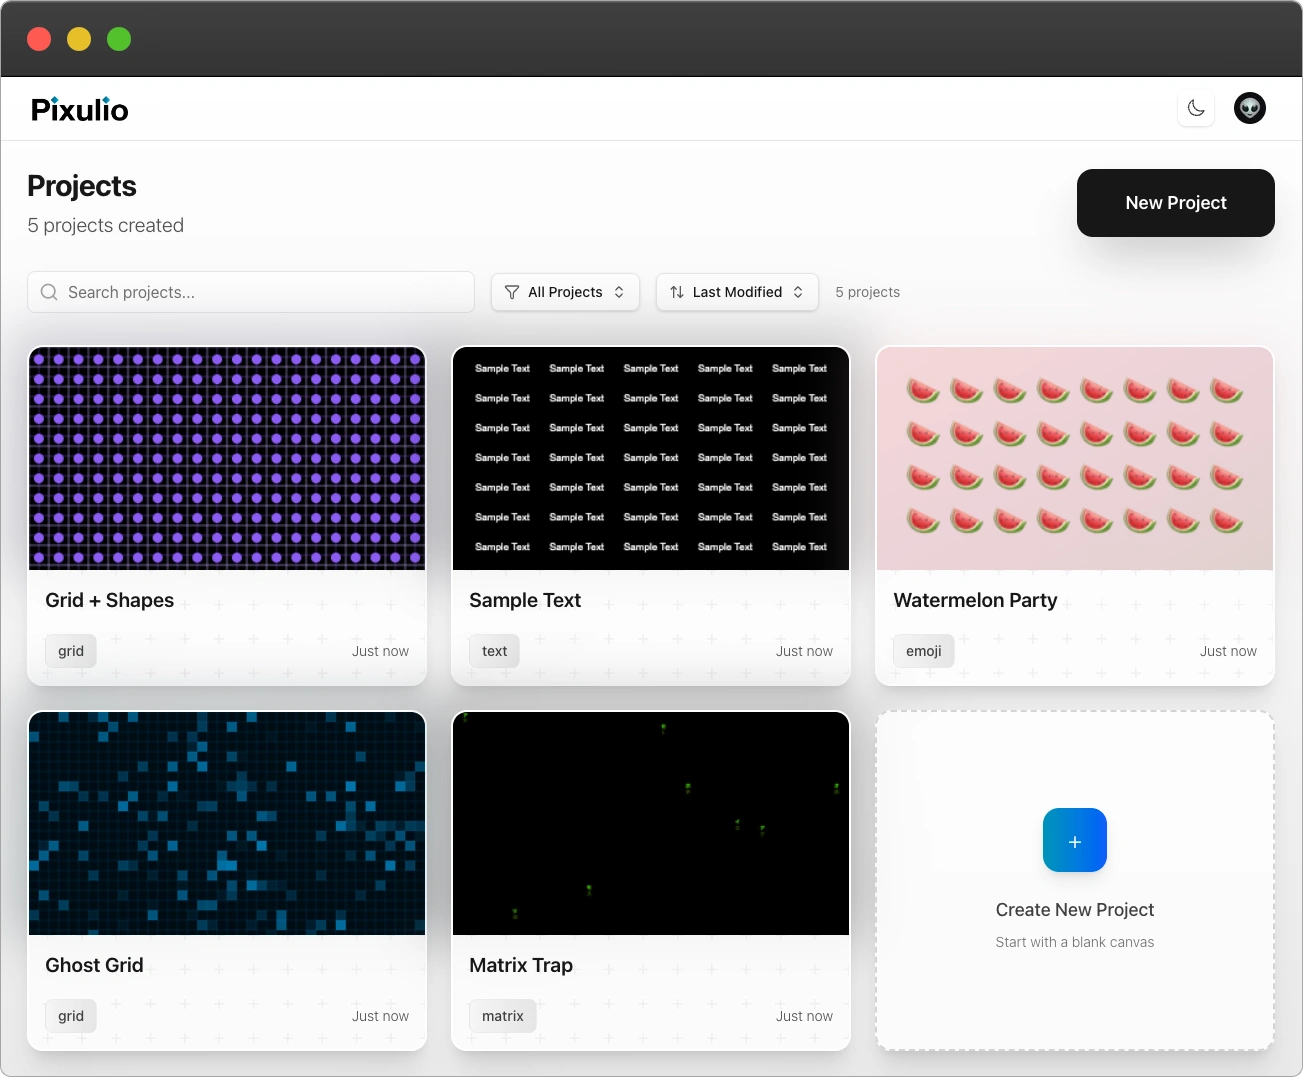Open the All Projects filter dropdown
1303x1077 pixels.
click(x=565, y=292)
